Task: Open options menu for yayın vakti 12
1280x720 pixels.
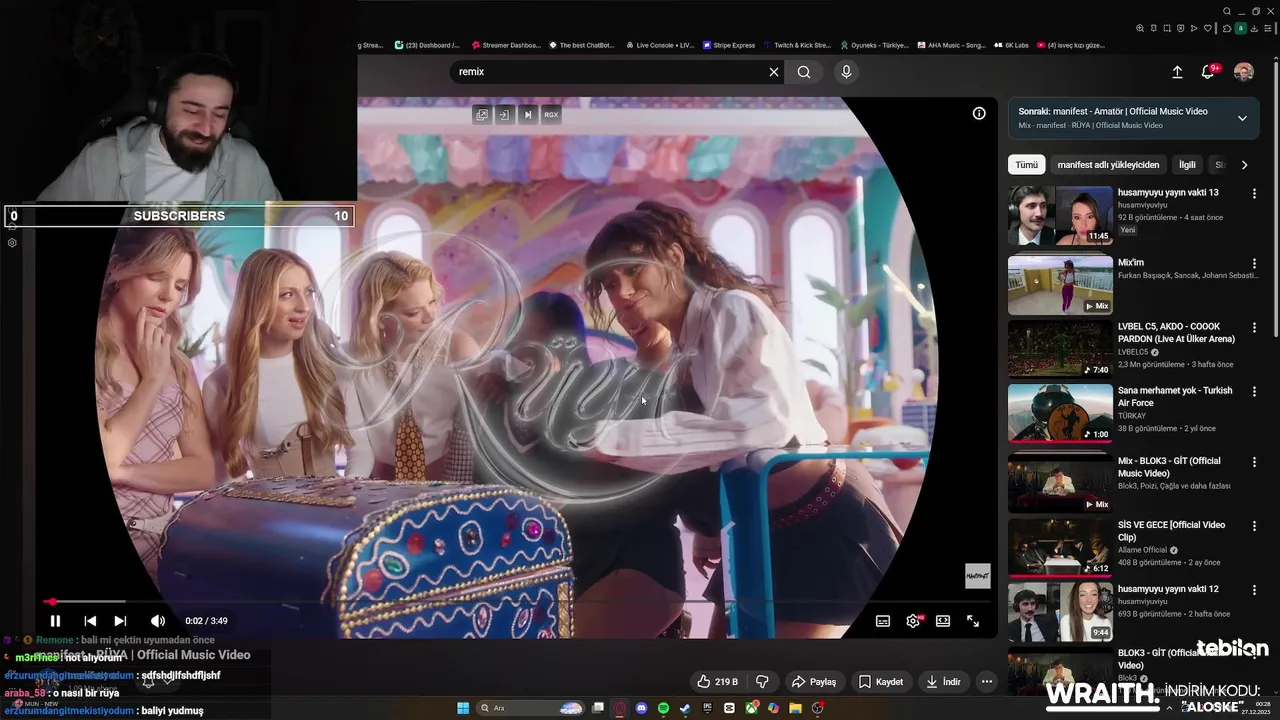Action: 1254,590
